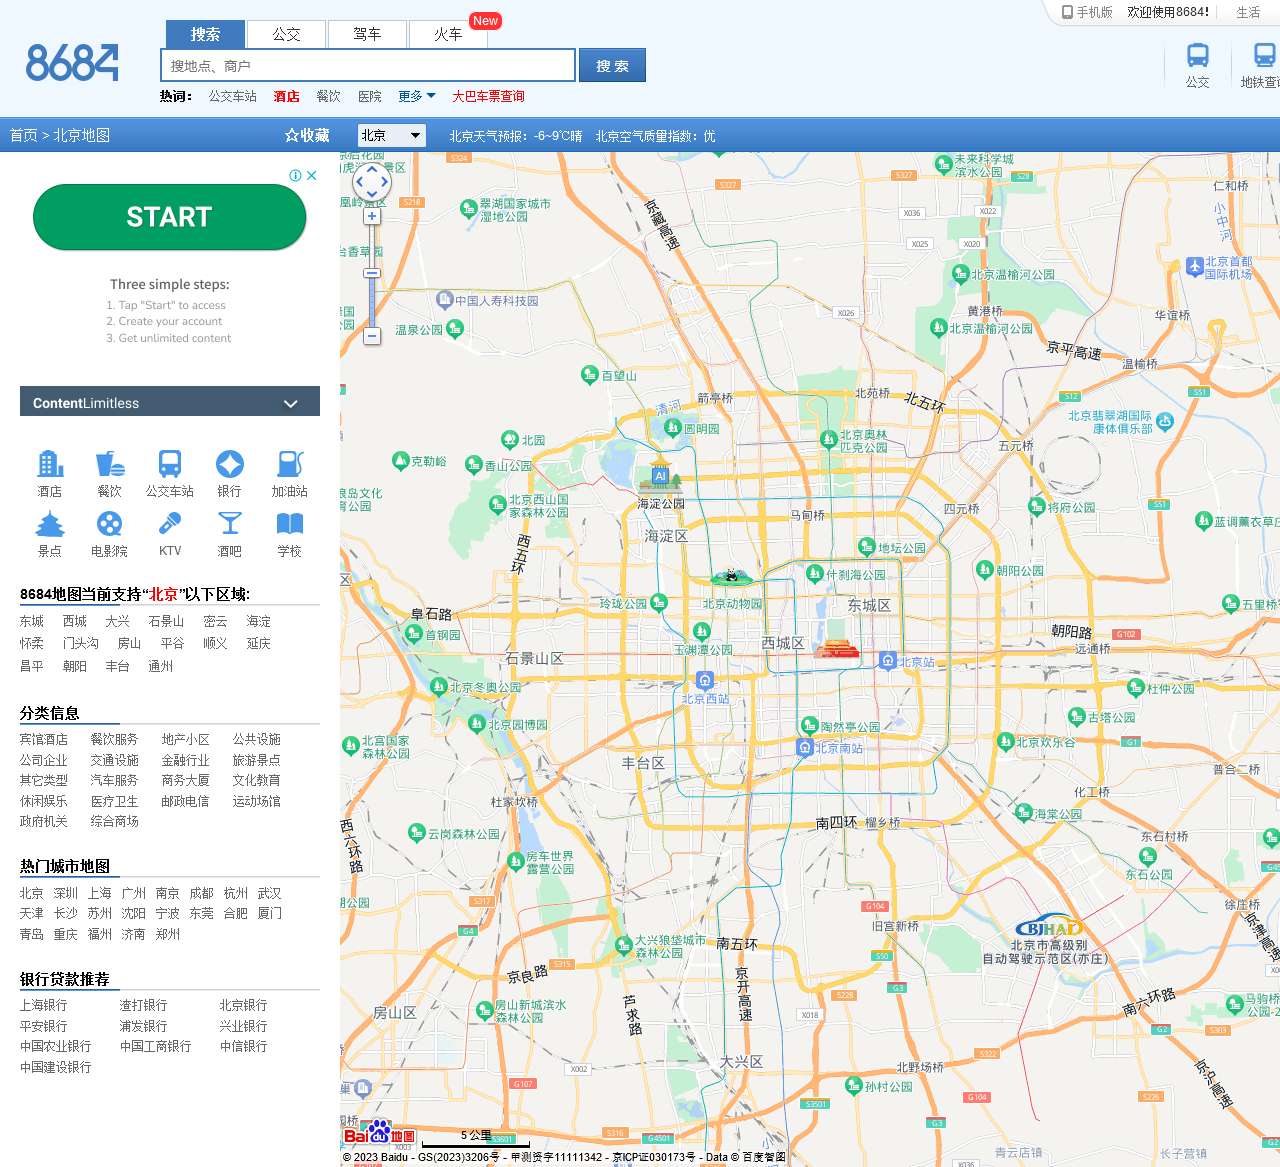The height and width of the screenshot is (1167, 1280).
Task: Click the map pan direction control
Action: (x=372, y=181)
